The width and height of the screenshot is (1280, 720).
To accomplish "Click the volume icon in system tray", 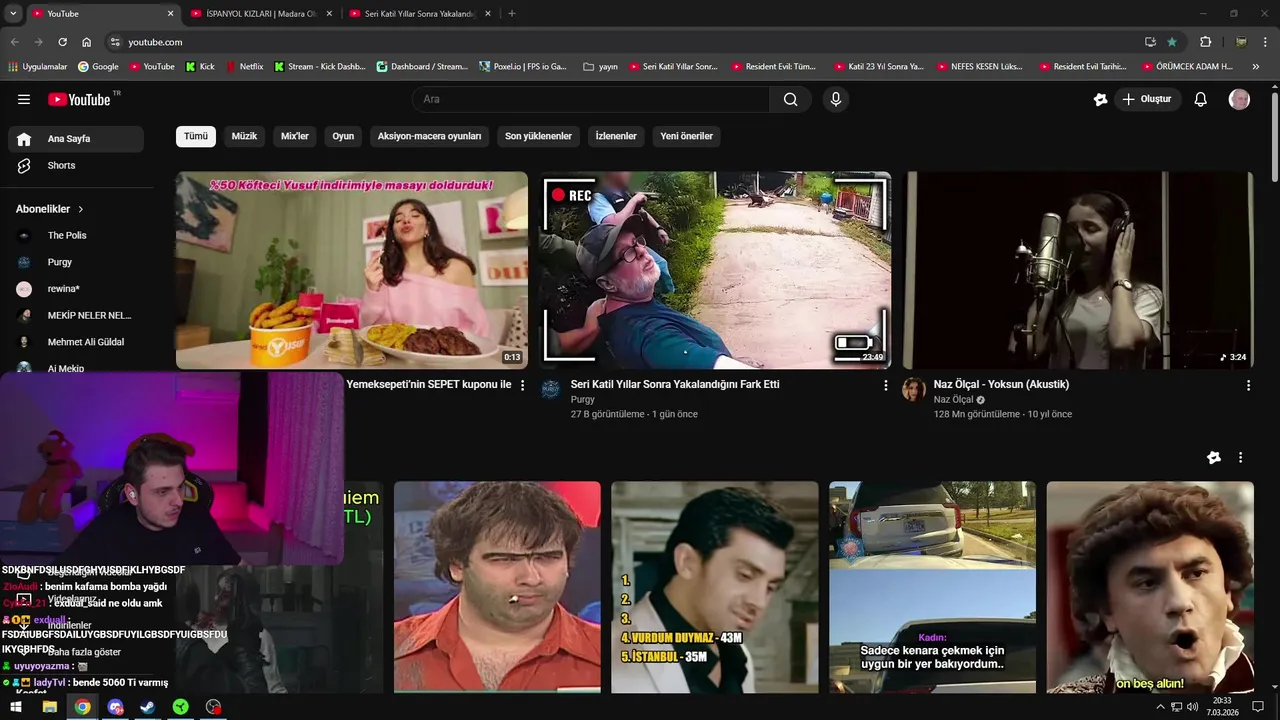I will pyautogui.click(x=1193, y=707).
